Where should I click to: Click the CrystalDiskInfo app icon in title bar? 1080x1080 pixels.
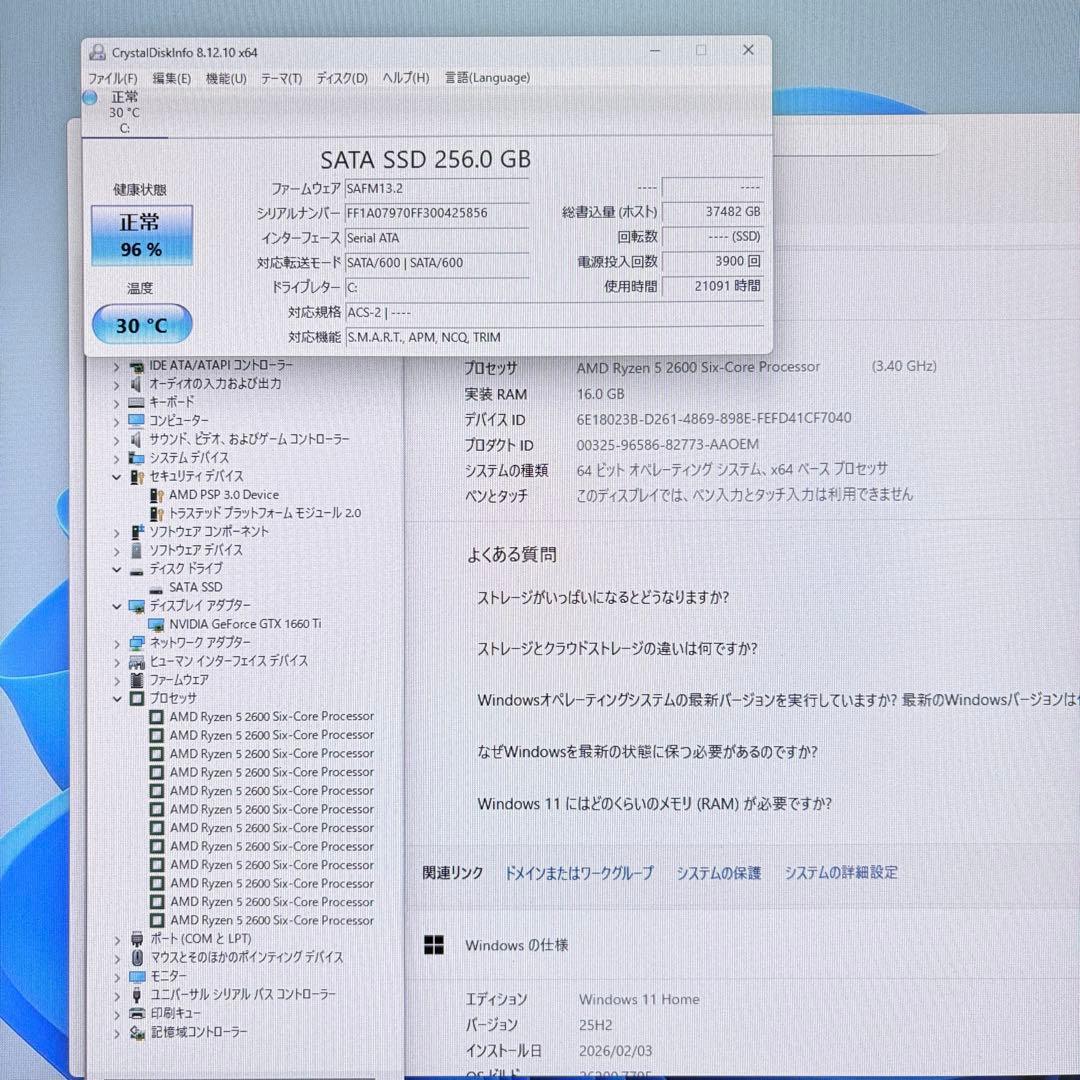(97, 51)
